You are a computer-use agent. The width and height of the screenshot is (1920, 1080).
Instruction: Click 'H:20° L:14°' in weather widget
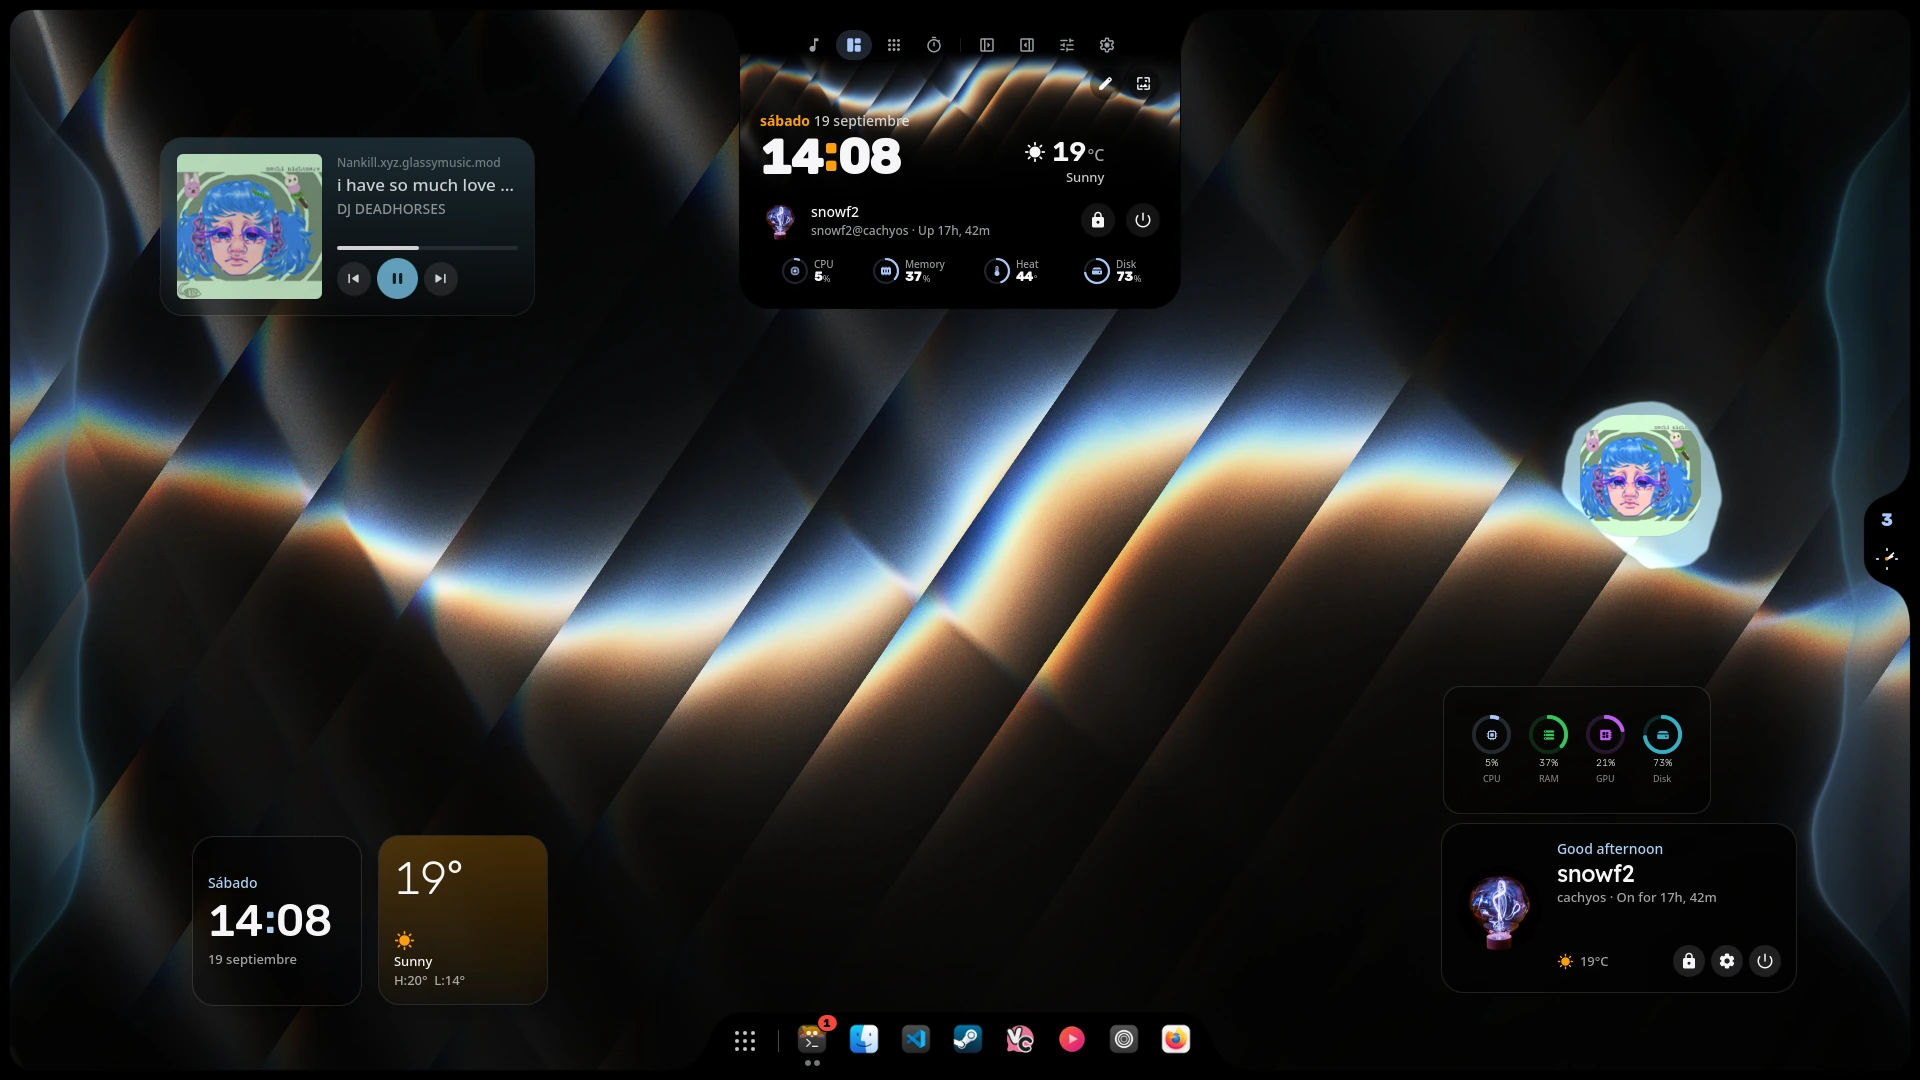point(429,981)
